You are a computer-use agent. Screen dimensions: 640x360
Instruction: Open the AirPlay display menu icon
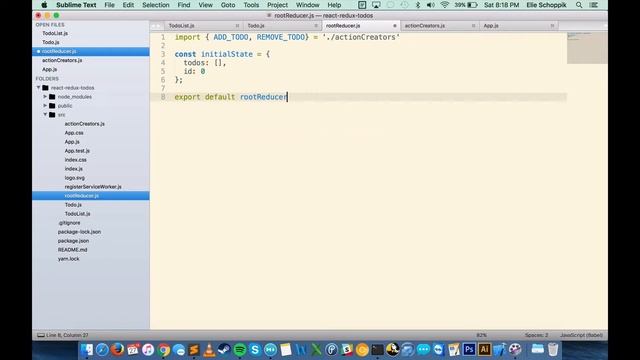coord(376,5)
